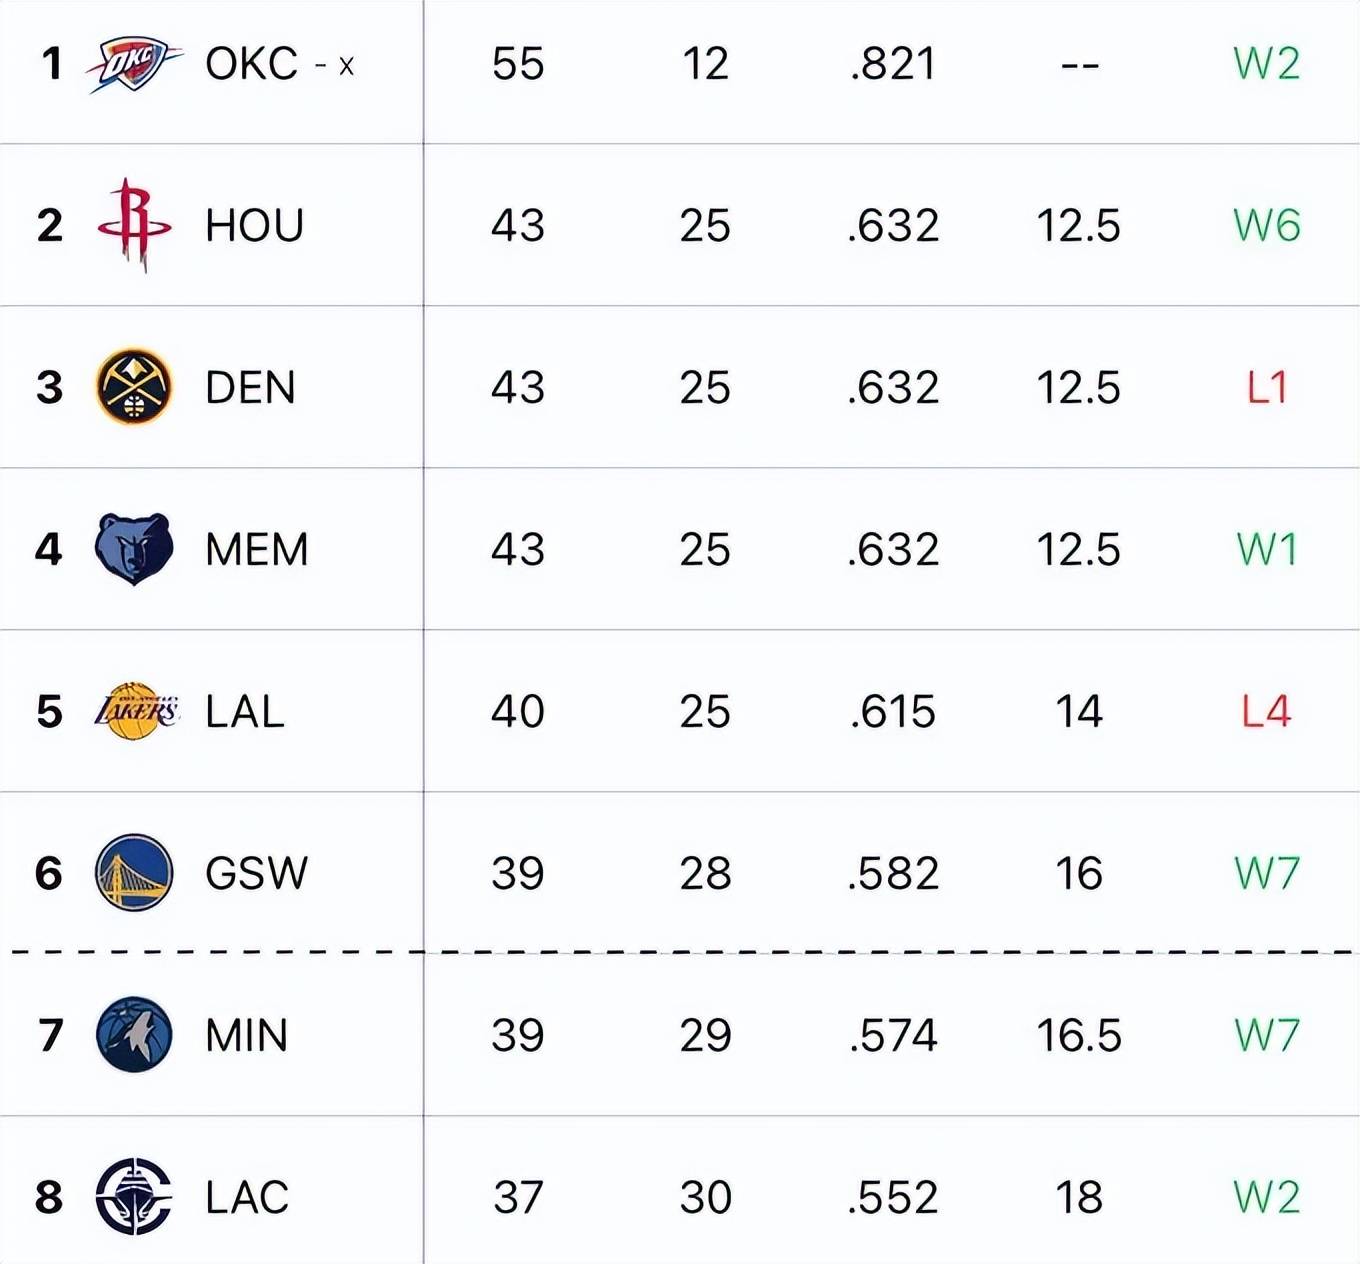1360x1264 pixels.
Task: Click Denver's L1 streak value
Action: tap(1266, 387)
